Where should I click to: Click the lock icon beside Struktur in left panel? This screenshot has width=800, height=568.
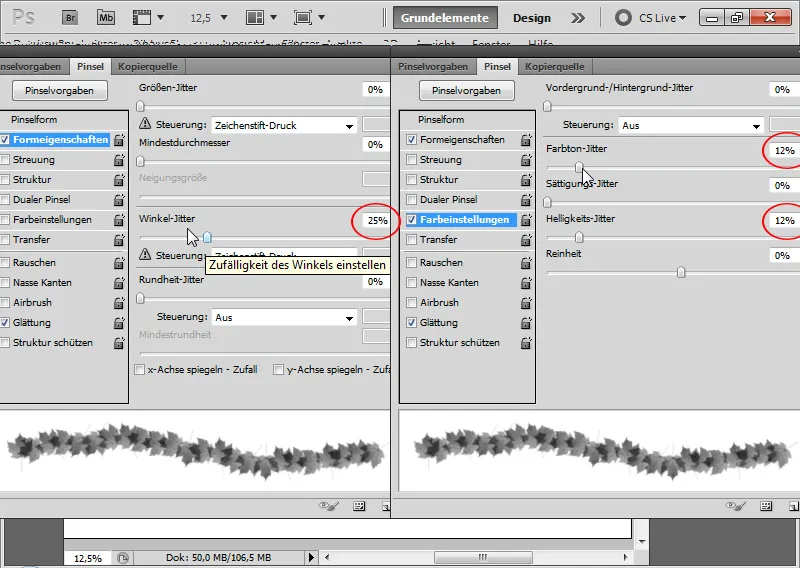pyautogui.click(x=119, y=180)
